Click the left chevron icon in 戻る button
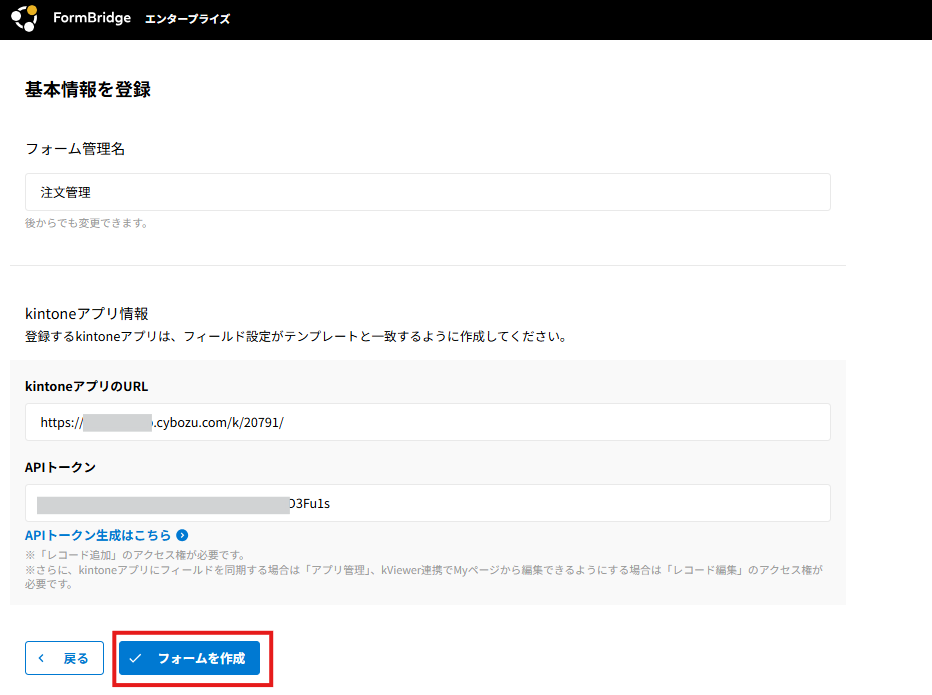Screen dimensions: 932x695 pyautogui.click(x=41, y=658)
